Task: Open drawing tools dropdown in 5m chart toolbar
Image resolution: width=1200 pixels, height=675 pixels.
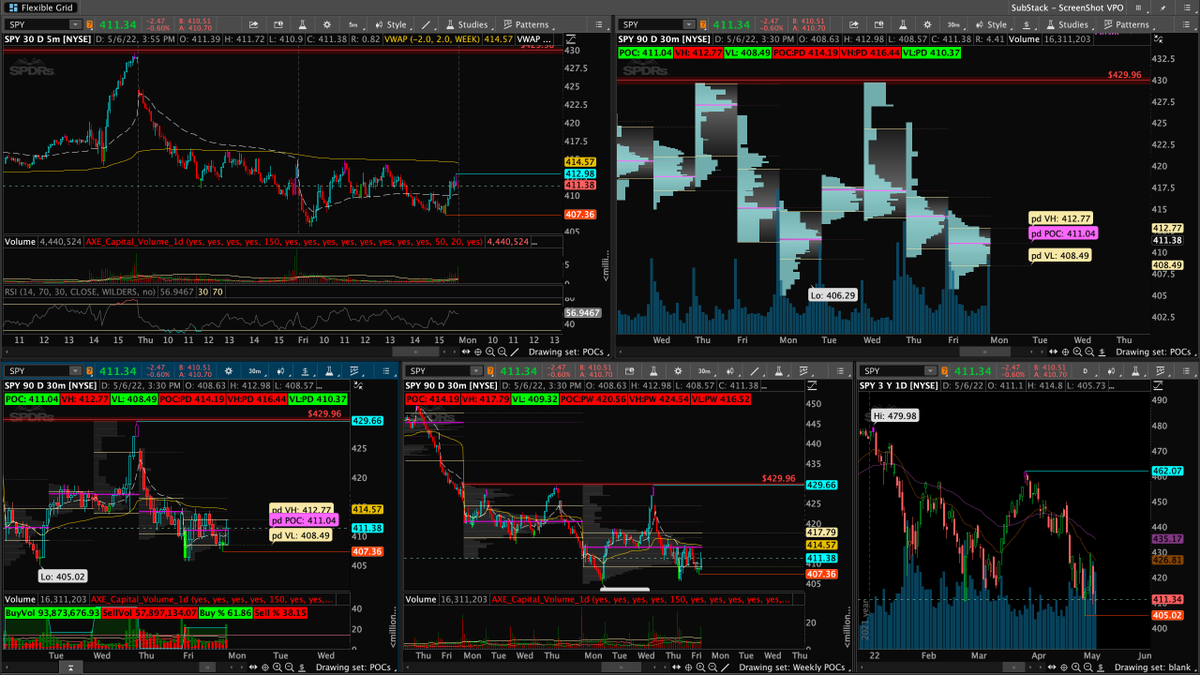Action: coord(427,24)
